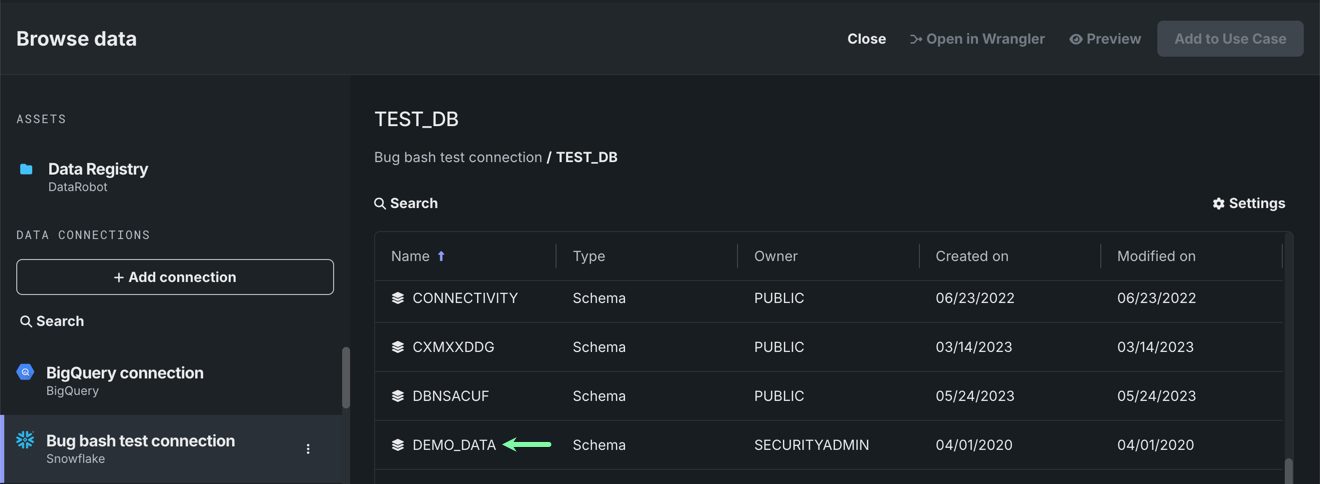
Task: Click the BigQuery connection hexagon icon
Action: (26, 372)
